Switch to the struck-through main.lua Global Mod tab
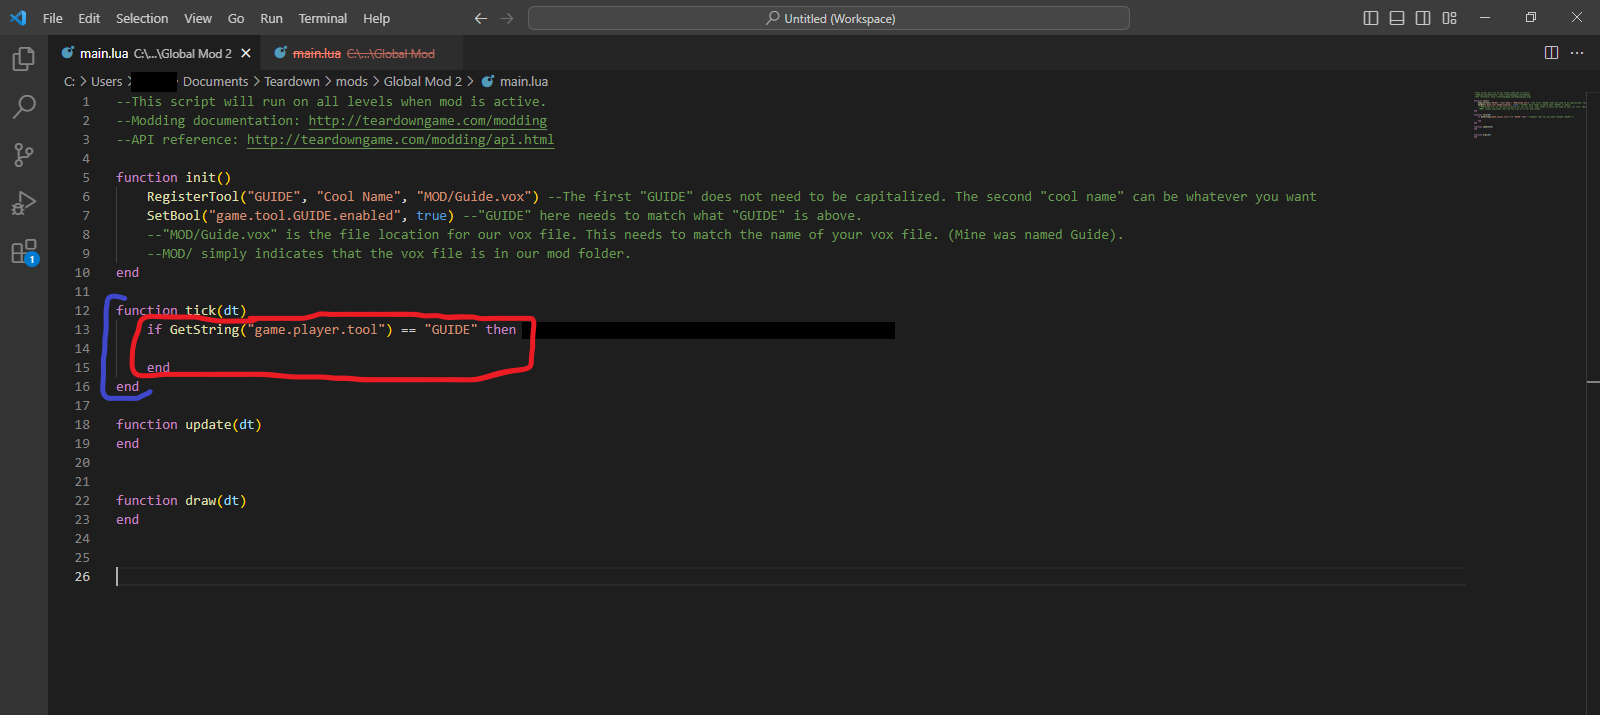This screenshot has height=715, width=1600. tap(363, 53)
